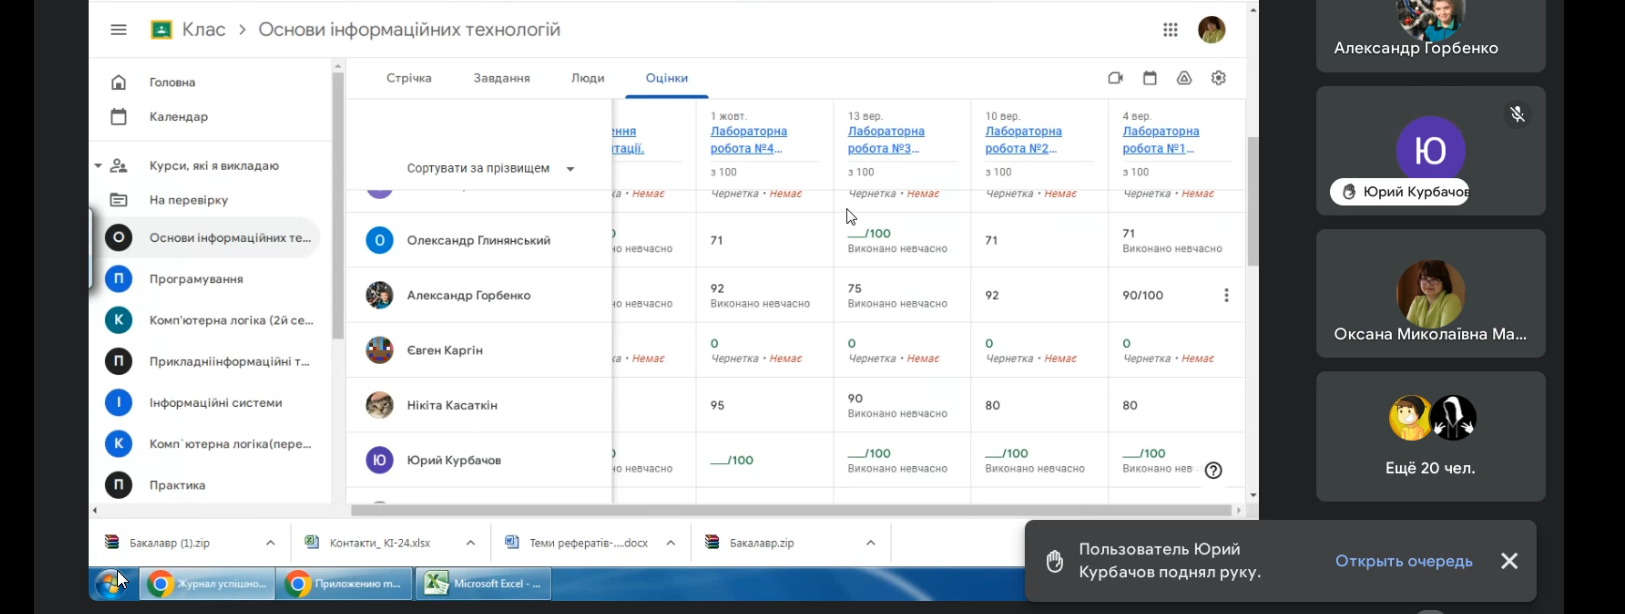Open the class calendar icon in toolbar
The image size is (1625, 614).
point(1150,78)
